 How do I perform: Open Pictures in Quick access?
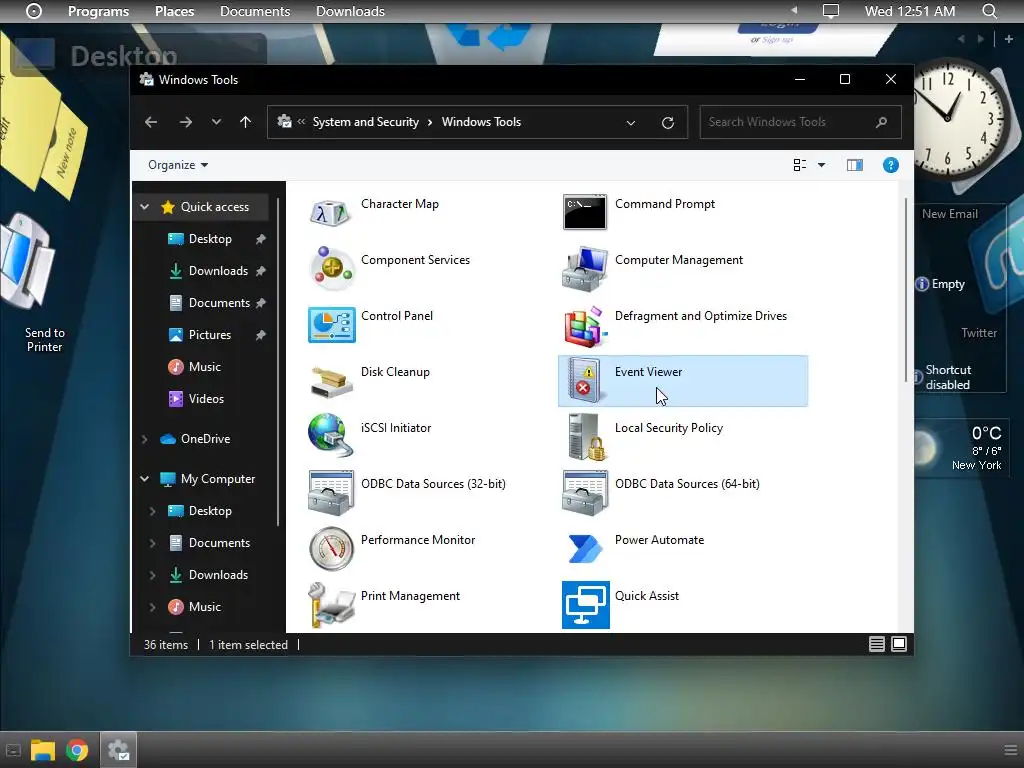[x=210, y=335]
